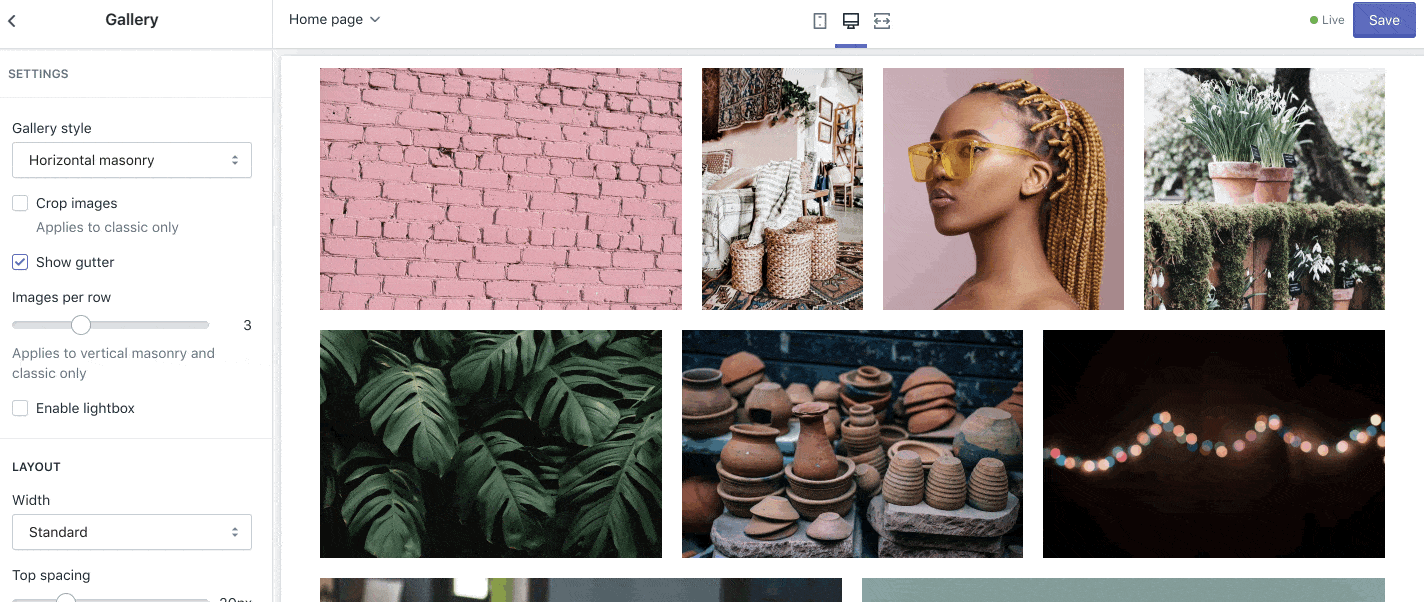
Task: Enable the Crop images checkbox
Action: coord(20,203)
